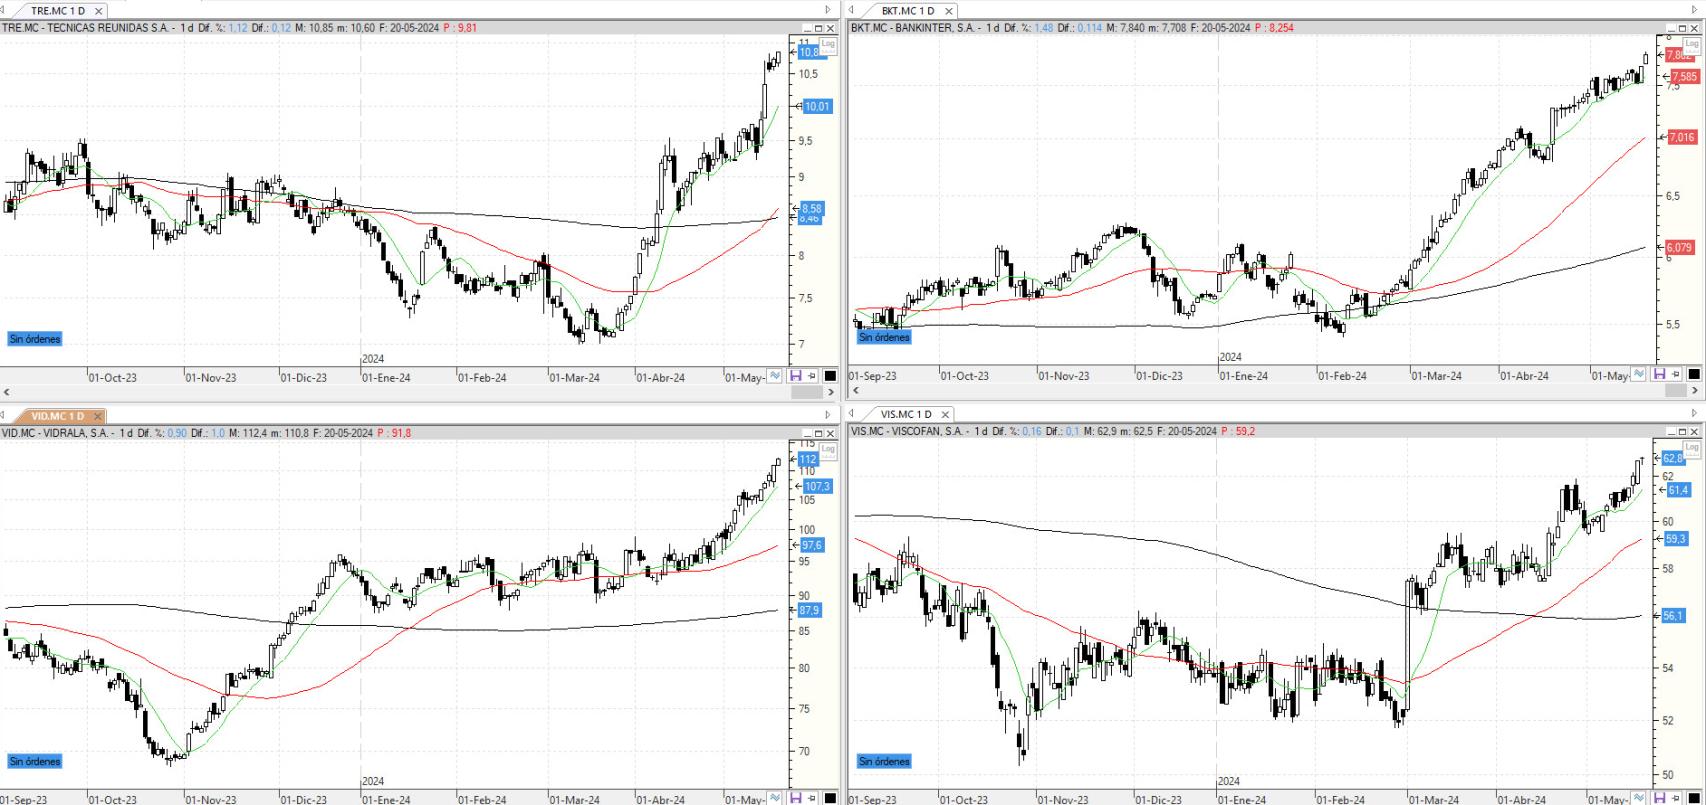Viewport: 1706px width, 805px height.
Task: Select the VID.MC 1 D tab
Action: [x=57, y=416]
